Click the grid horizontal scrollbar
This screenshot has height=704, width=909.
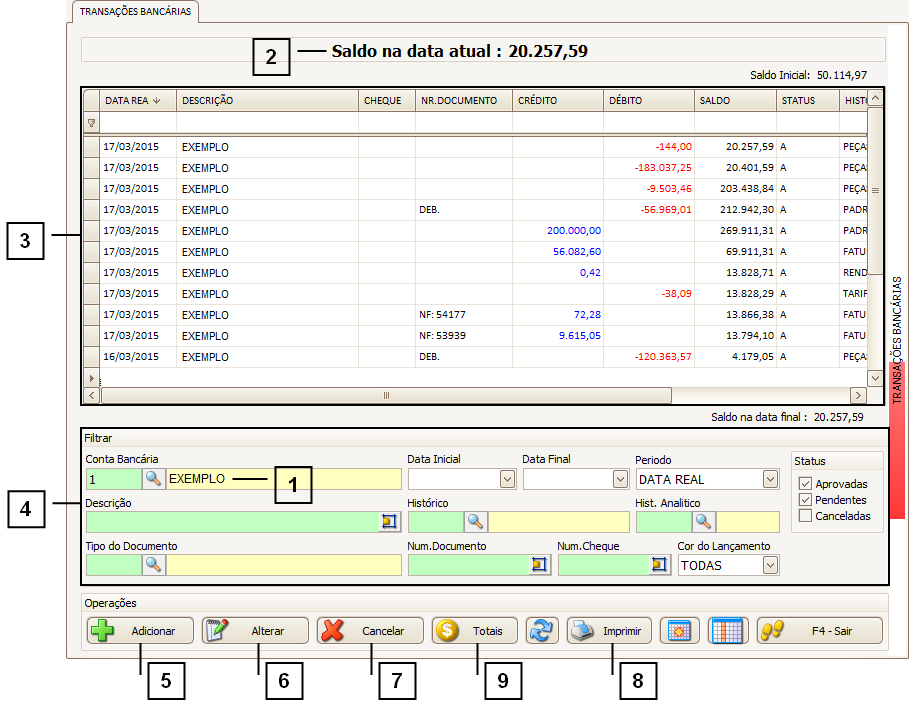[385, 395]
